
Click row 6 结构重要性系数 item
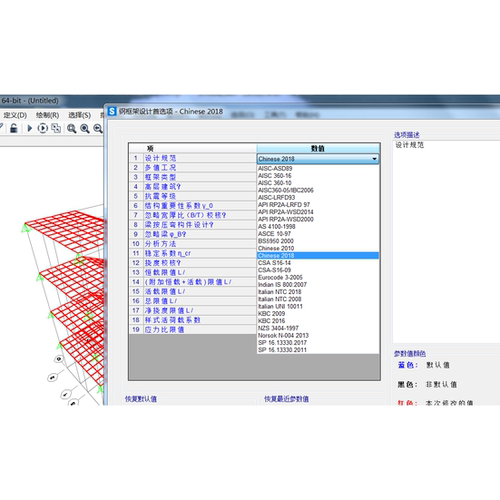pos(200,206)
